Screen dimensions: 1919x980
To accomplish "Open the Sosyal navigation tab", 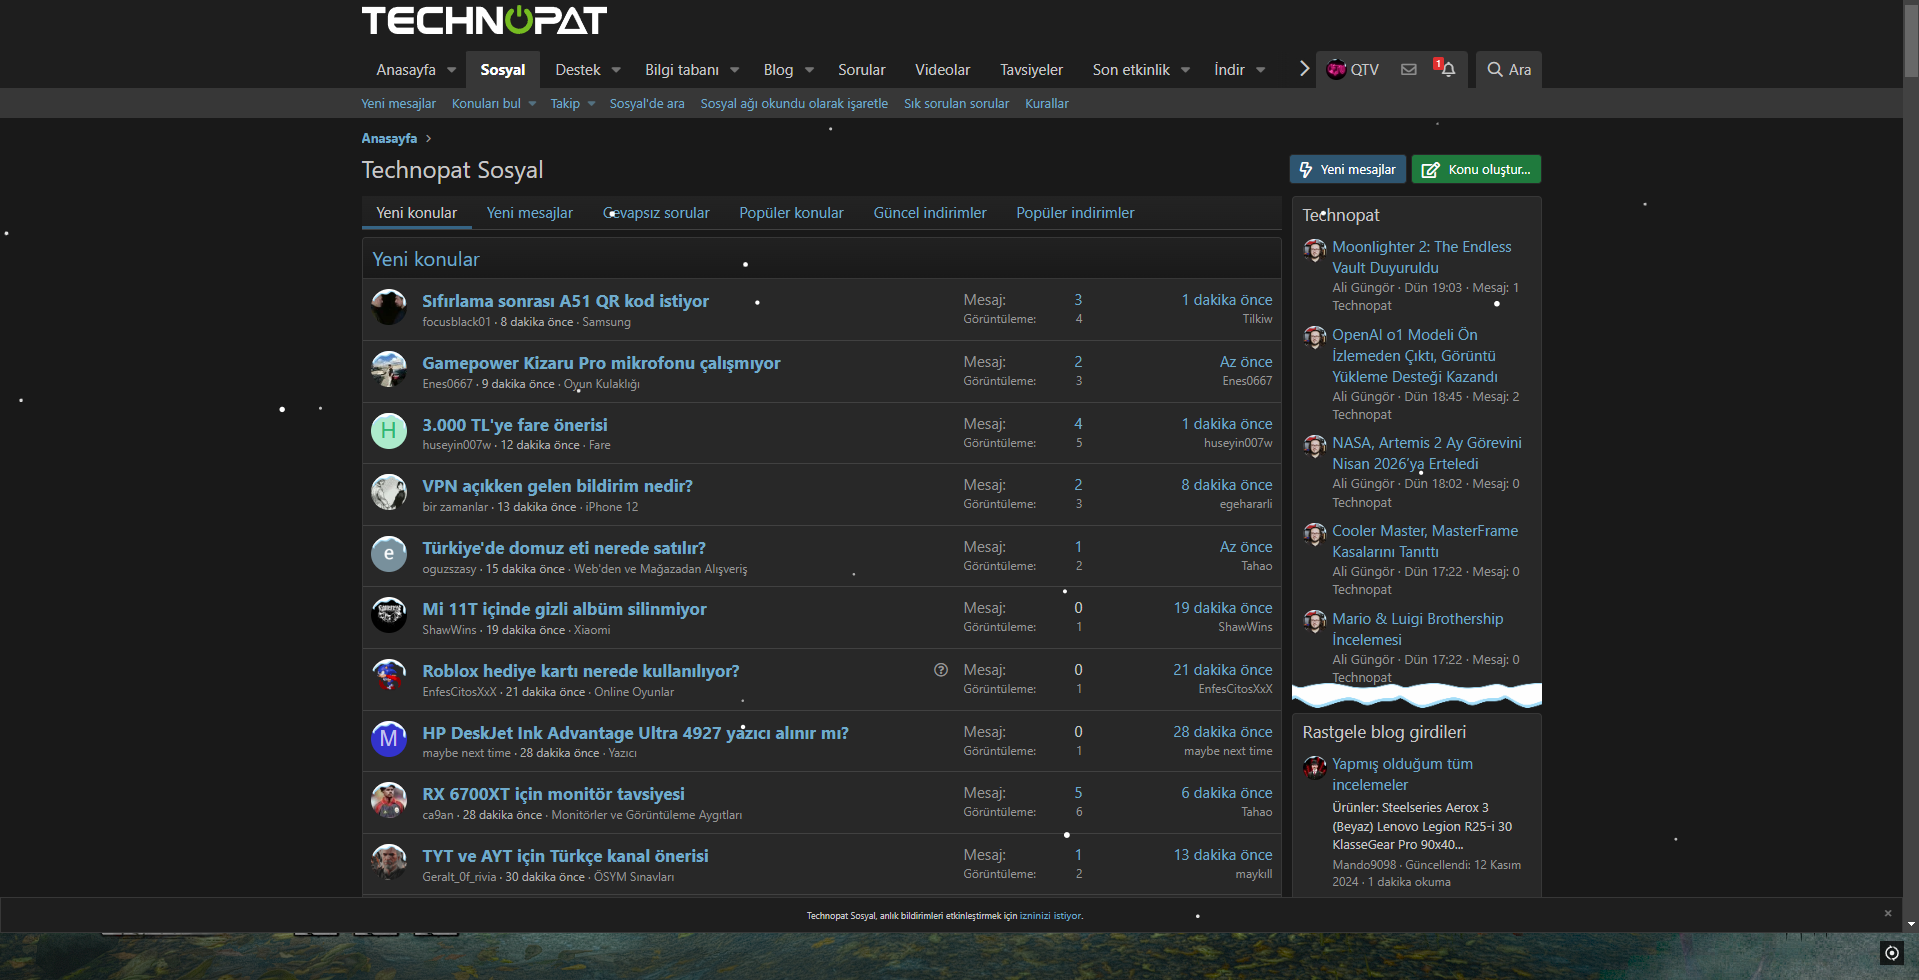I will [502, 70].
